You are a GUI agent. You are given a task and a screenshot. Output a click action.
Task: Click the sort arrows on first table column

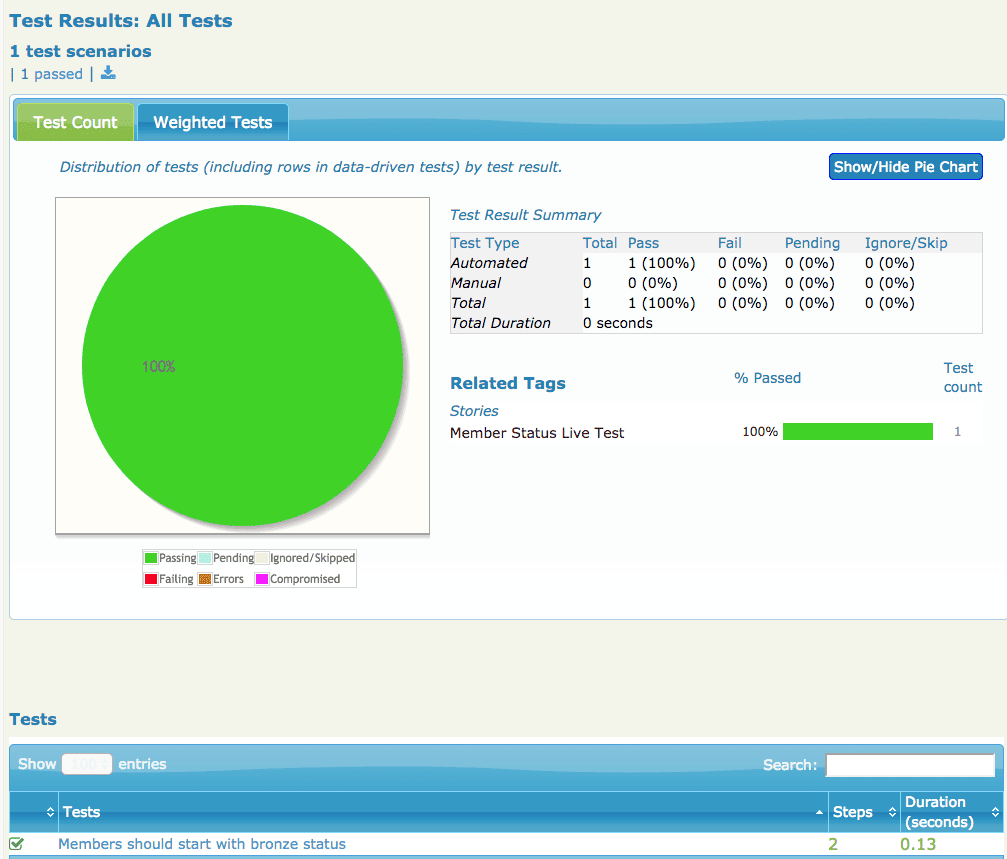point(50,812)
